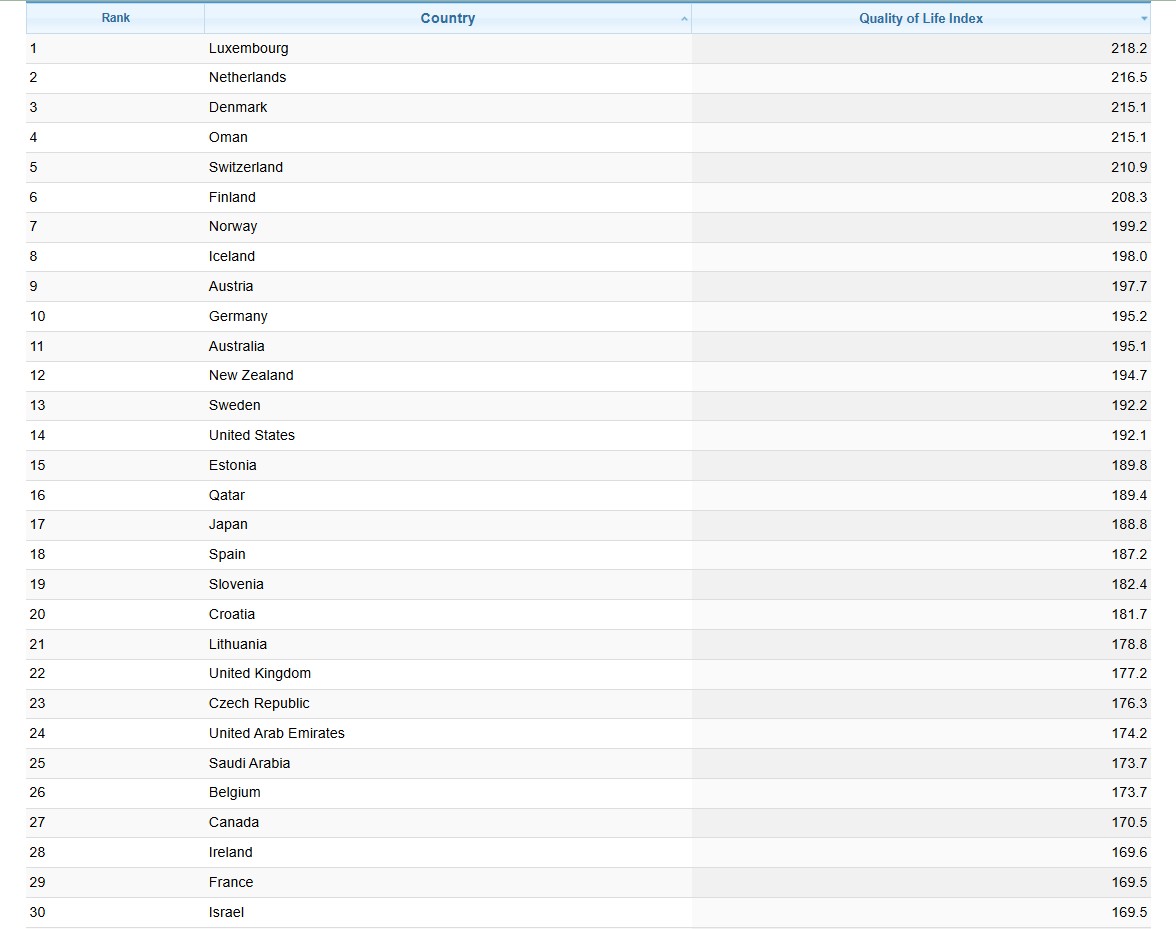
Task: Sort the table by the Rank column header
Action: coord(116,18)
